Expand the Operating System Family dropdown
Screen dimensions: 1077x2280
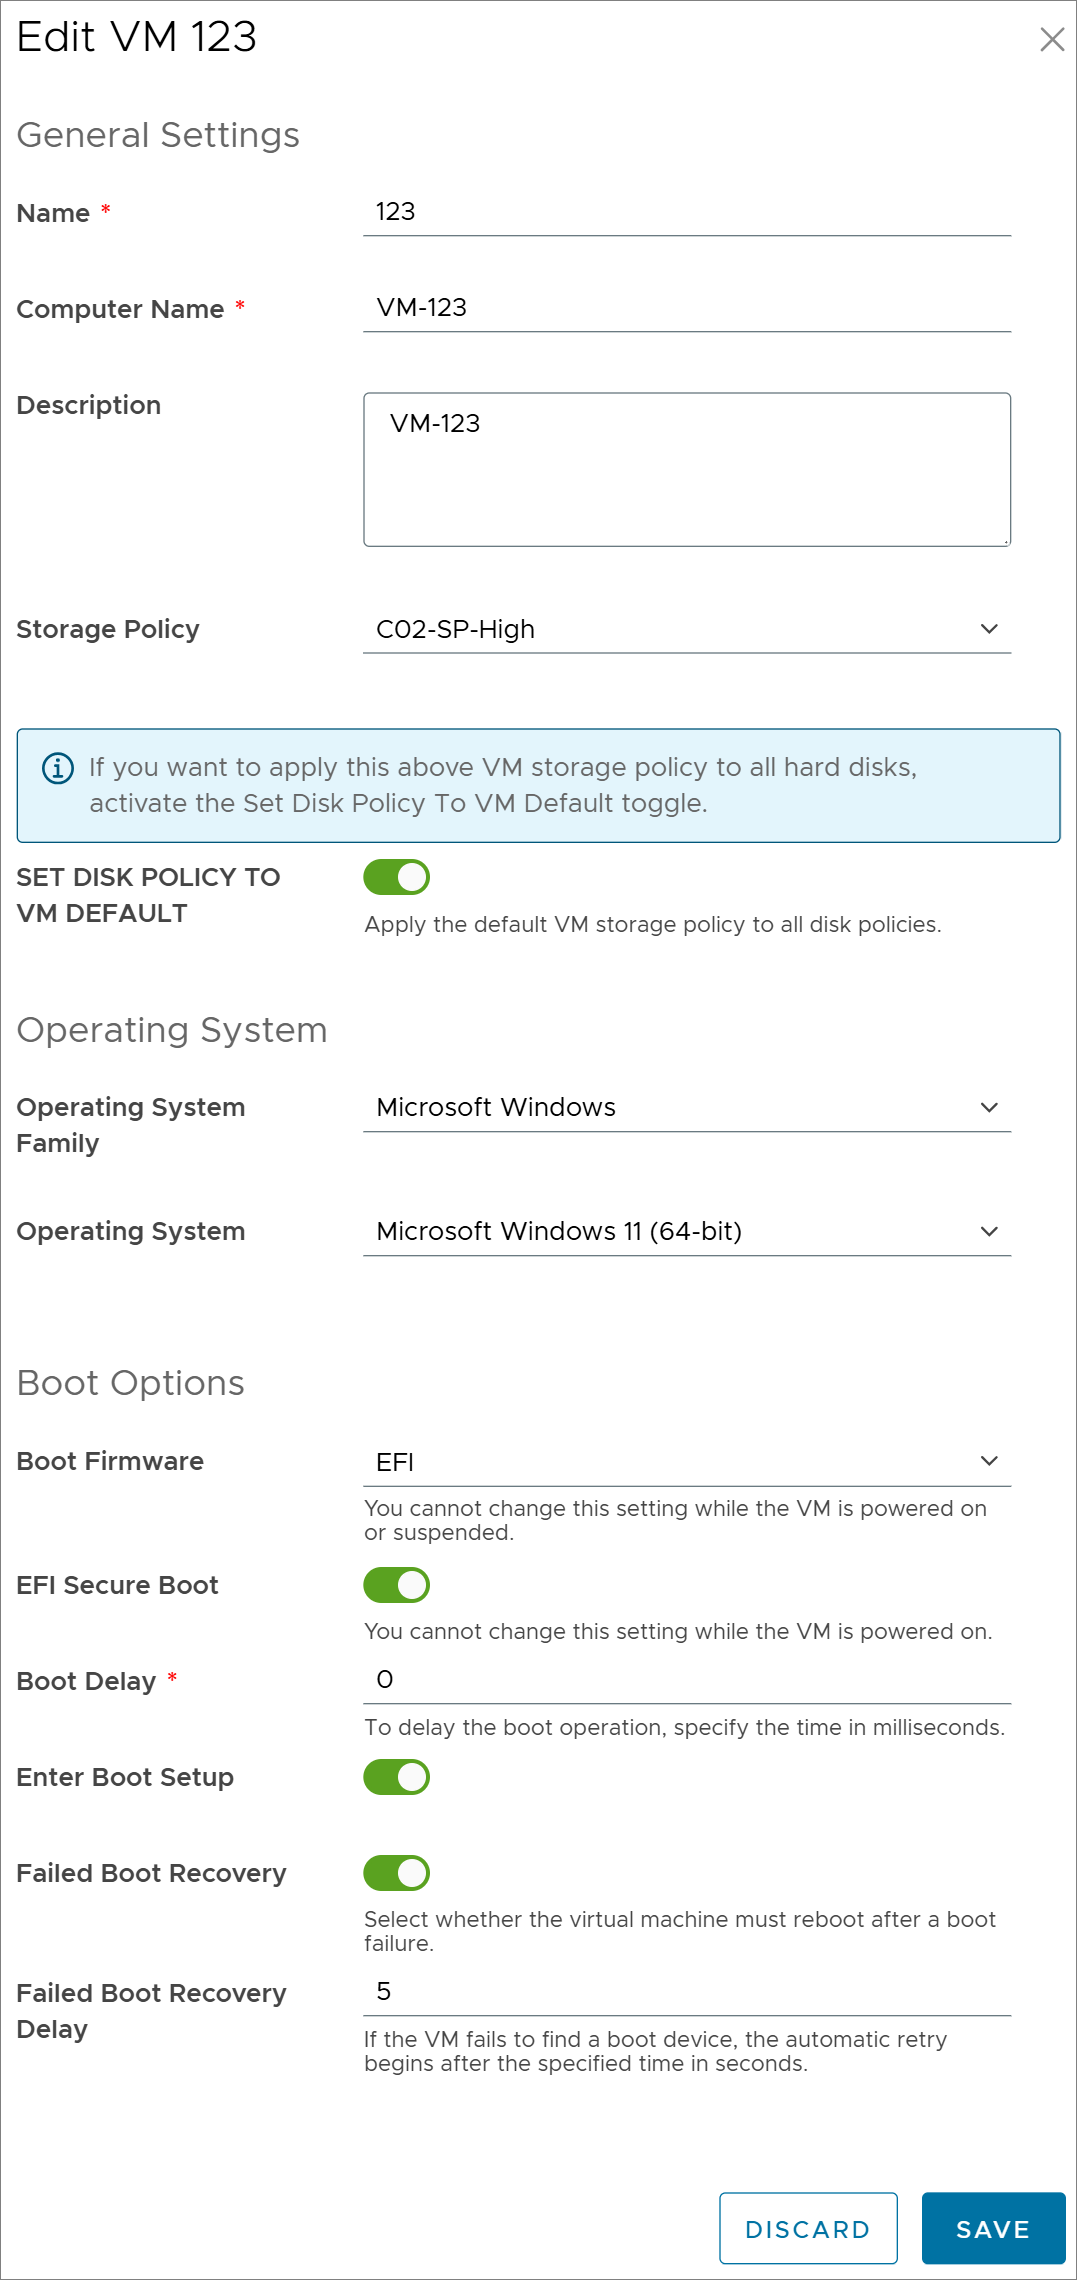(x=687, y=1107)
